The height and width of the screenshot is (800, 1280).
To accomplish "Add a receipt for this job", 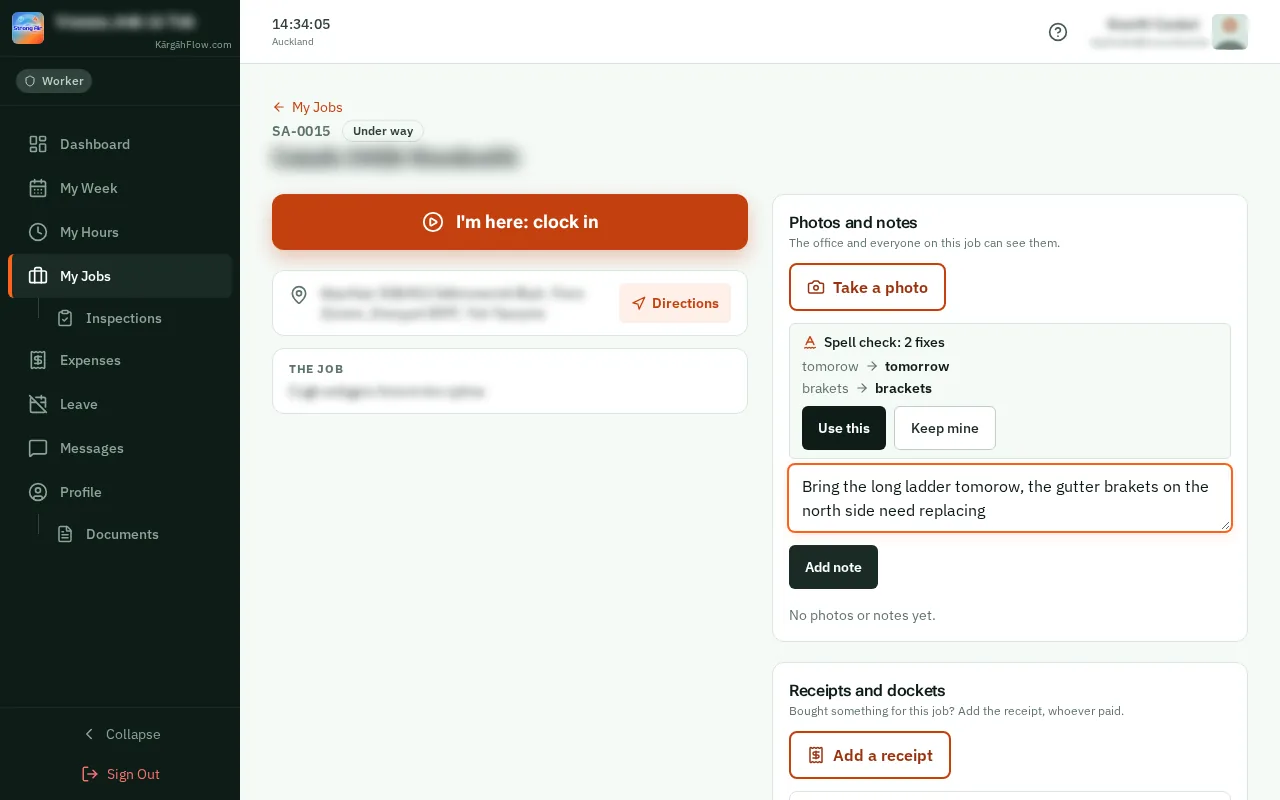I will [870, 755].
